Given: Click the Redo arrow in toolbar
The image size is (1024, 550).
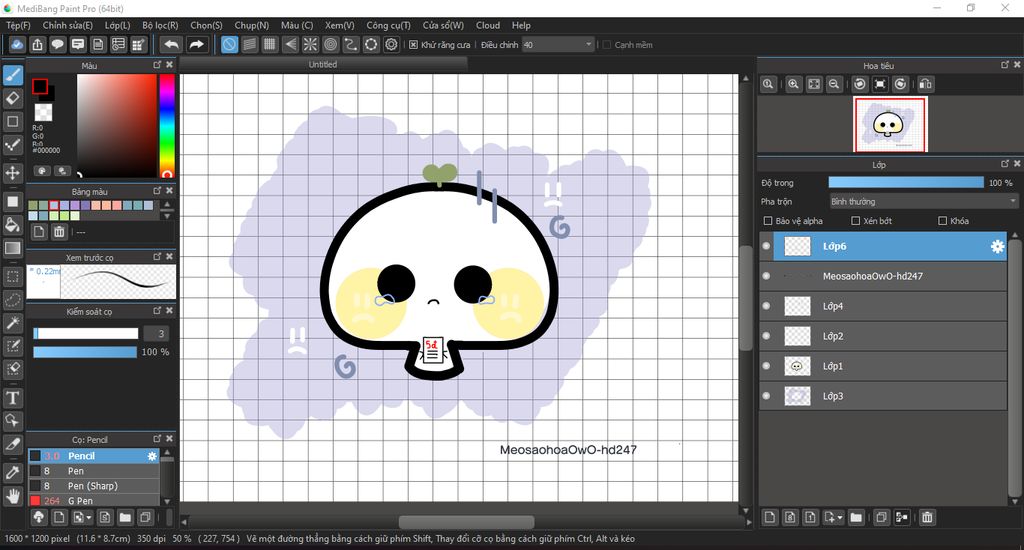Looking at the screenshot, I should click(x=196, y=44).
